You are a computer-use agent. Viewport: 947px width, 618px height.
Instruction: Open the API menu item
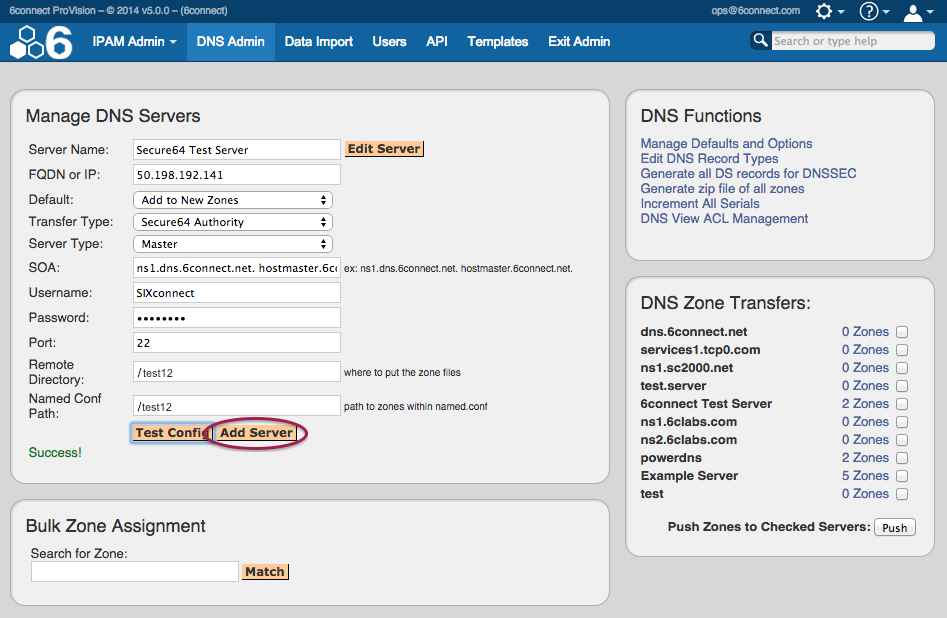(x=437, y=42)
